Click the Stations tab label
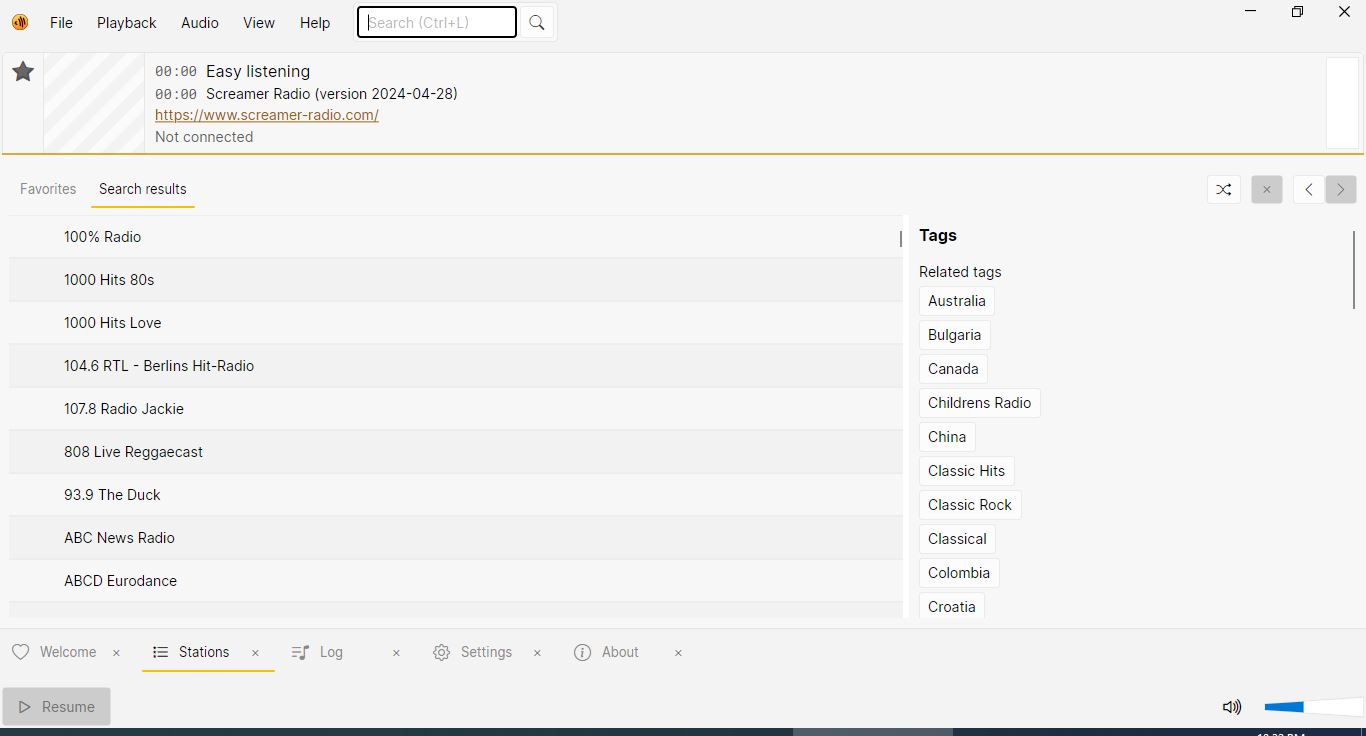 coord(204,652)
